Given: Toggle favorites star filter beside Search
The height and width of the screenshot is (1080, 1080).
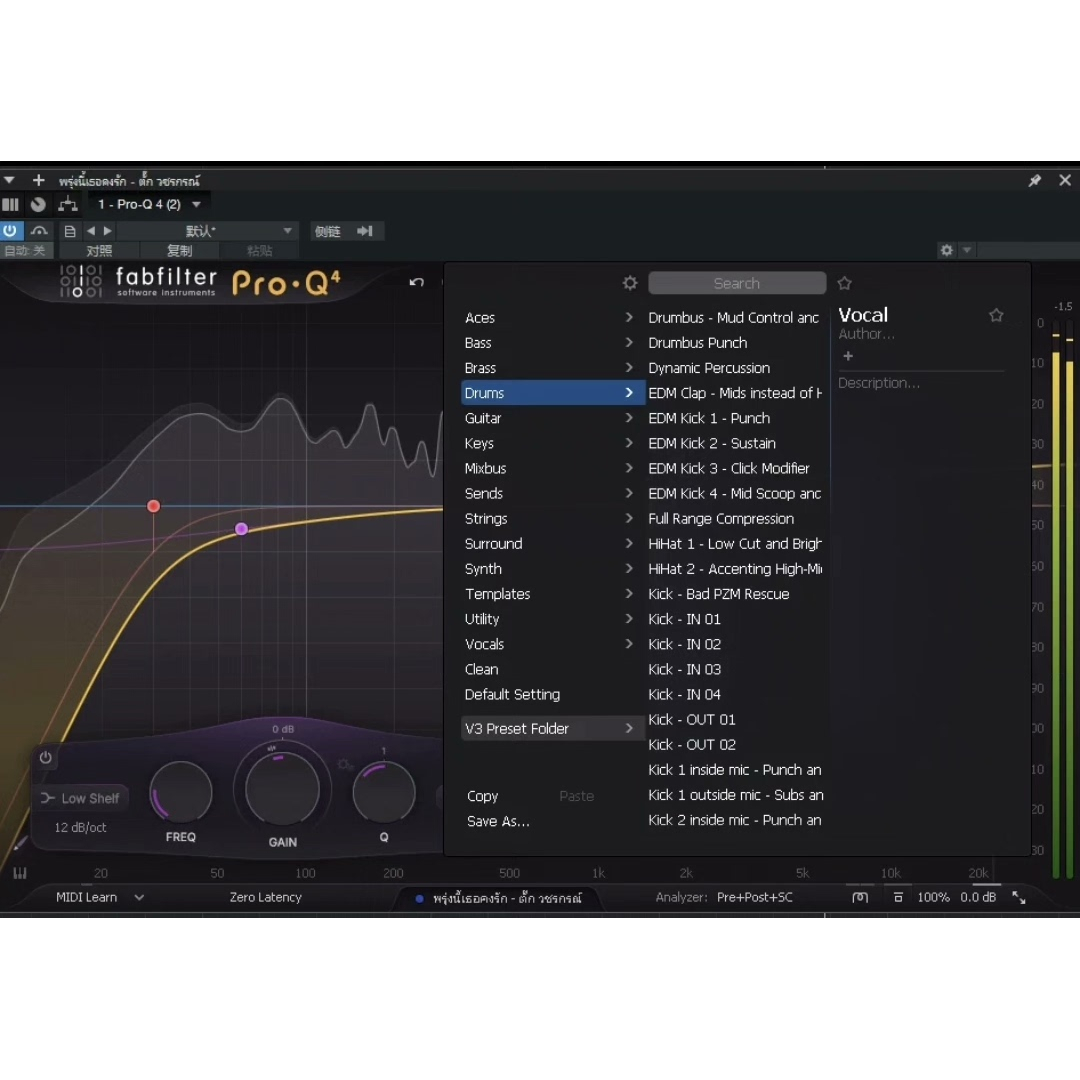Looking at the screenshot, I should 844,283.
